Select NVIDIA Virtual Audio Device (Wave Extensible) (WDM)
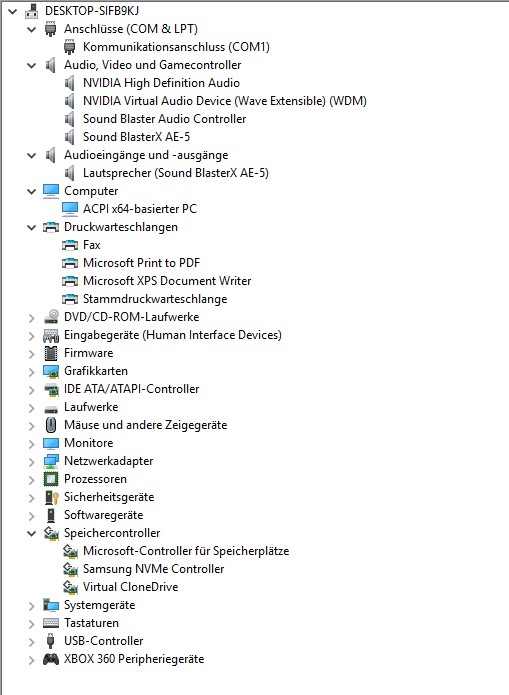The height and width of the screenshot is (695, 509). pyautogui.click(x=225, y=101)
